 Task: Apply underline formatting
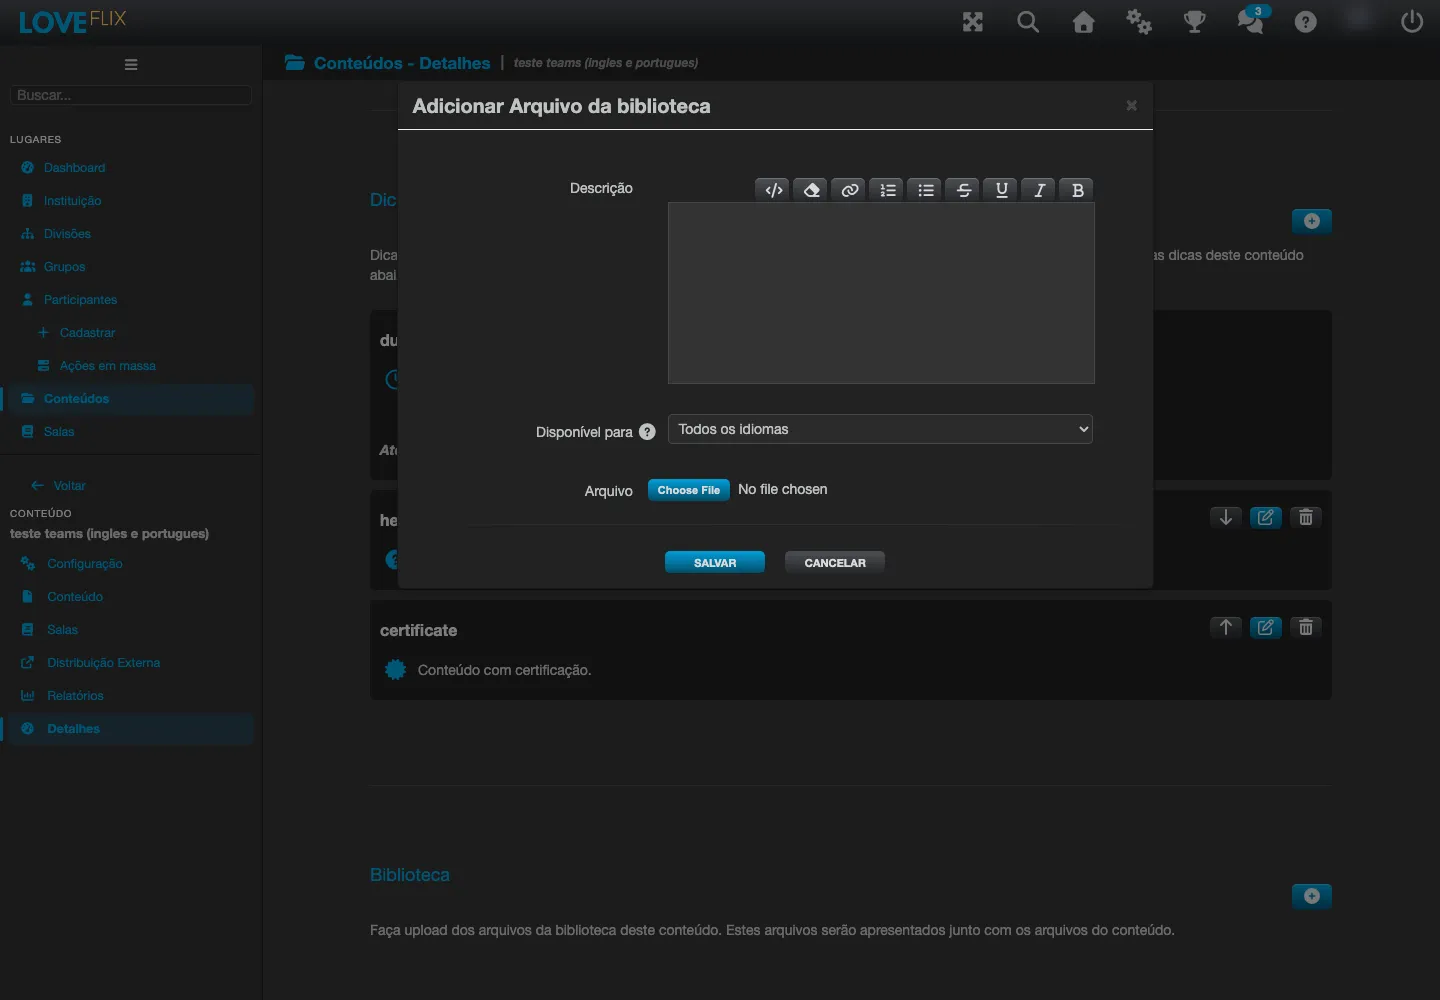point(1002,190)
